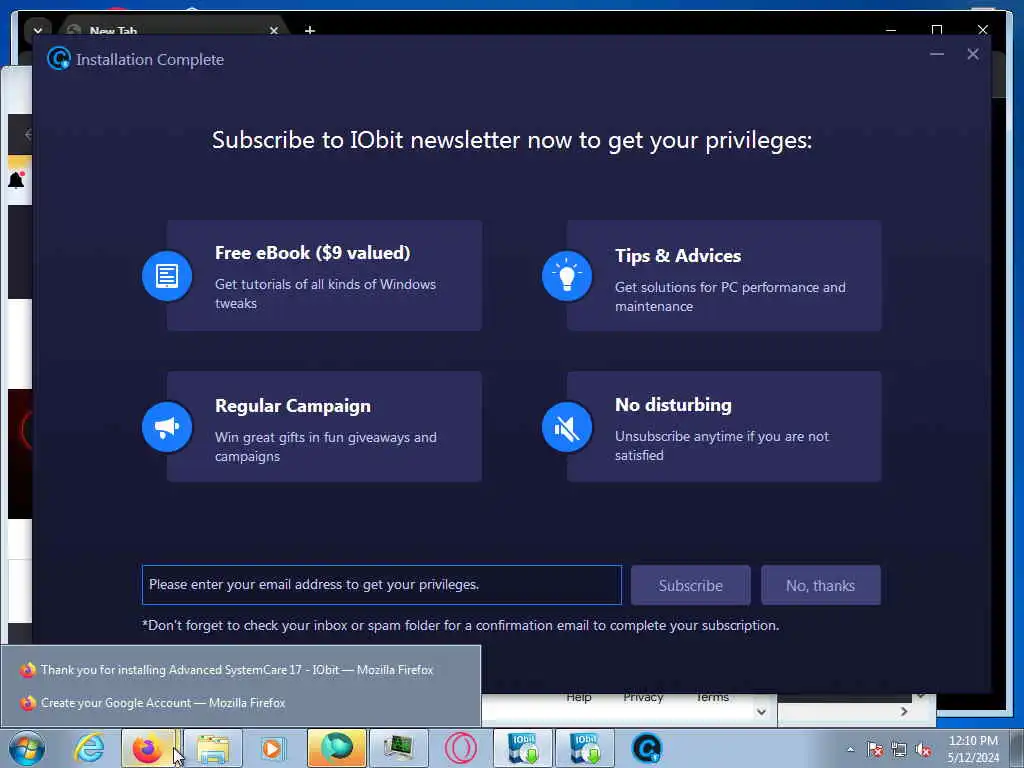
Task: Open Windows Media Player from taskbar
Action: [272, 748]
